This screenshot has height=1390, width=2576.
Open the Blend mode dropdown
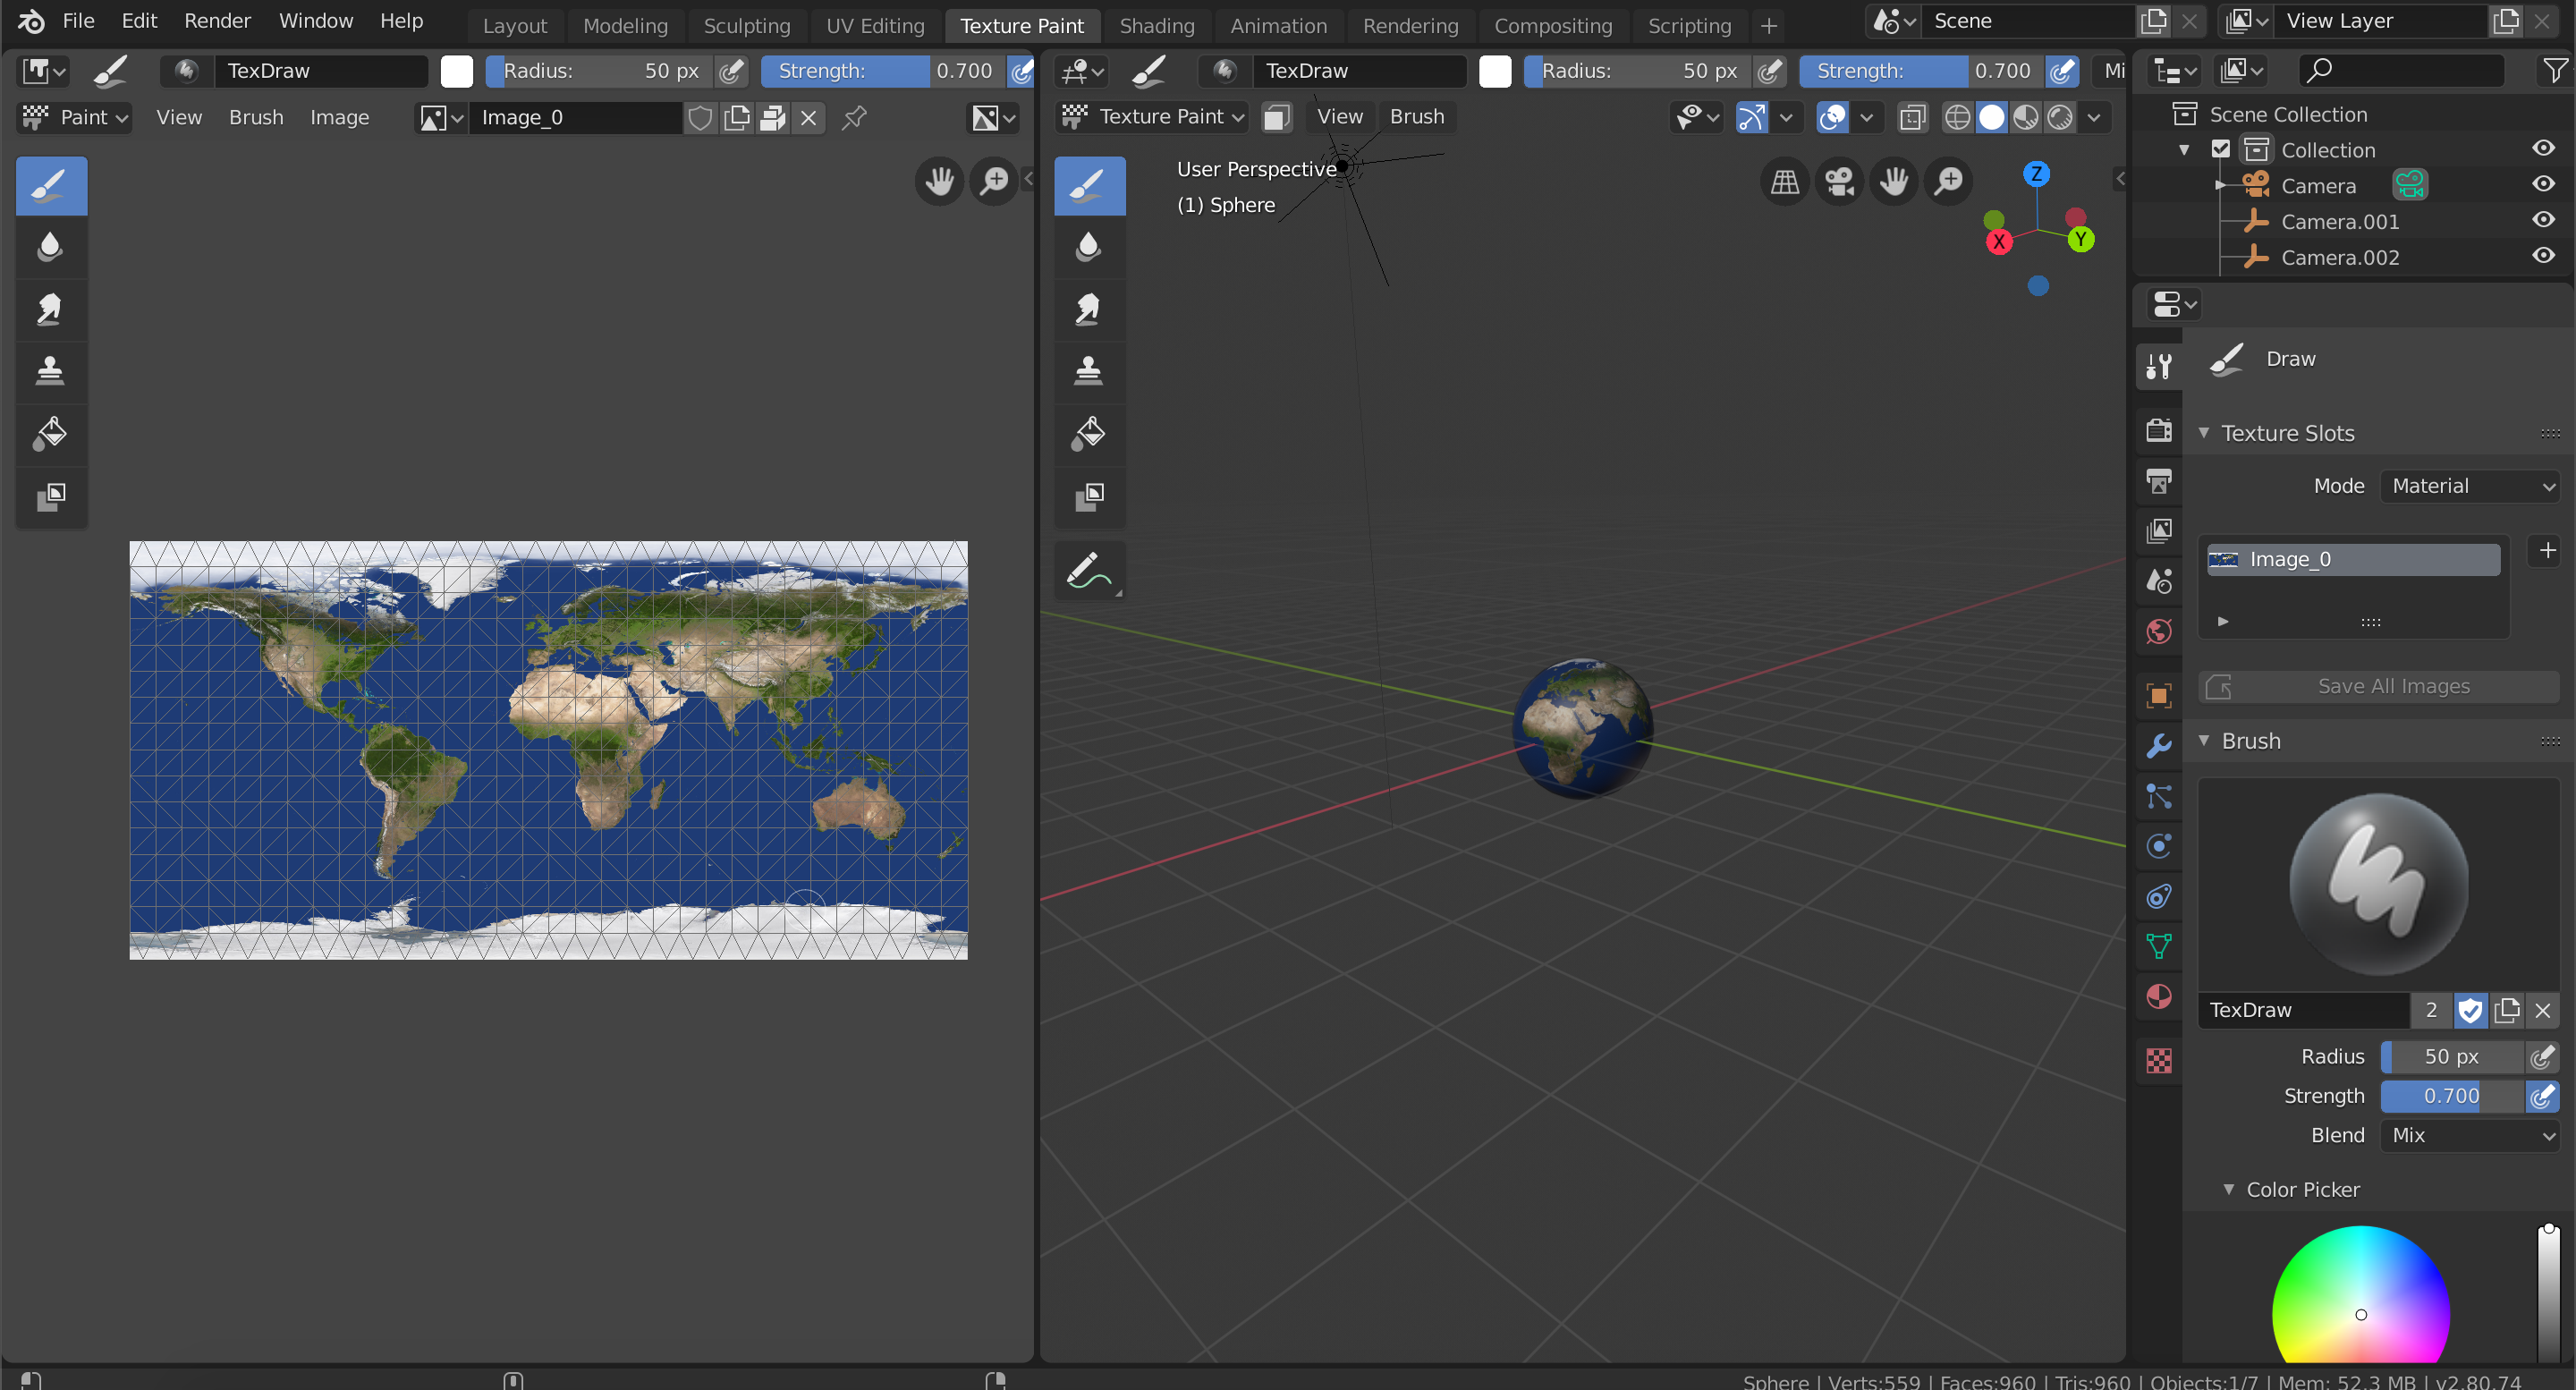point(2470,1135)
